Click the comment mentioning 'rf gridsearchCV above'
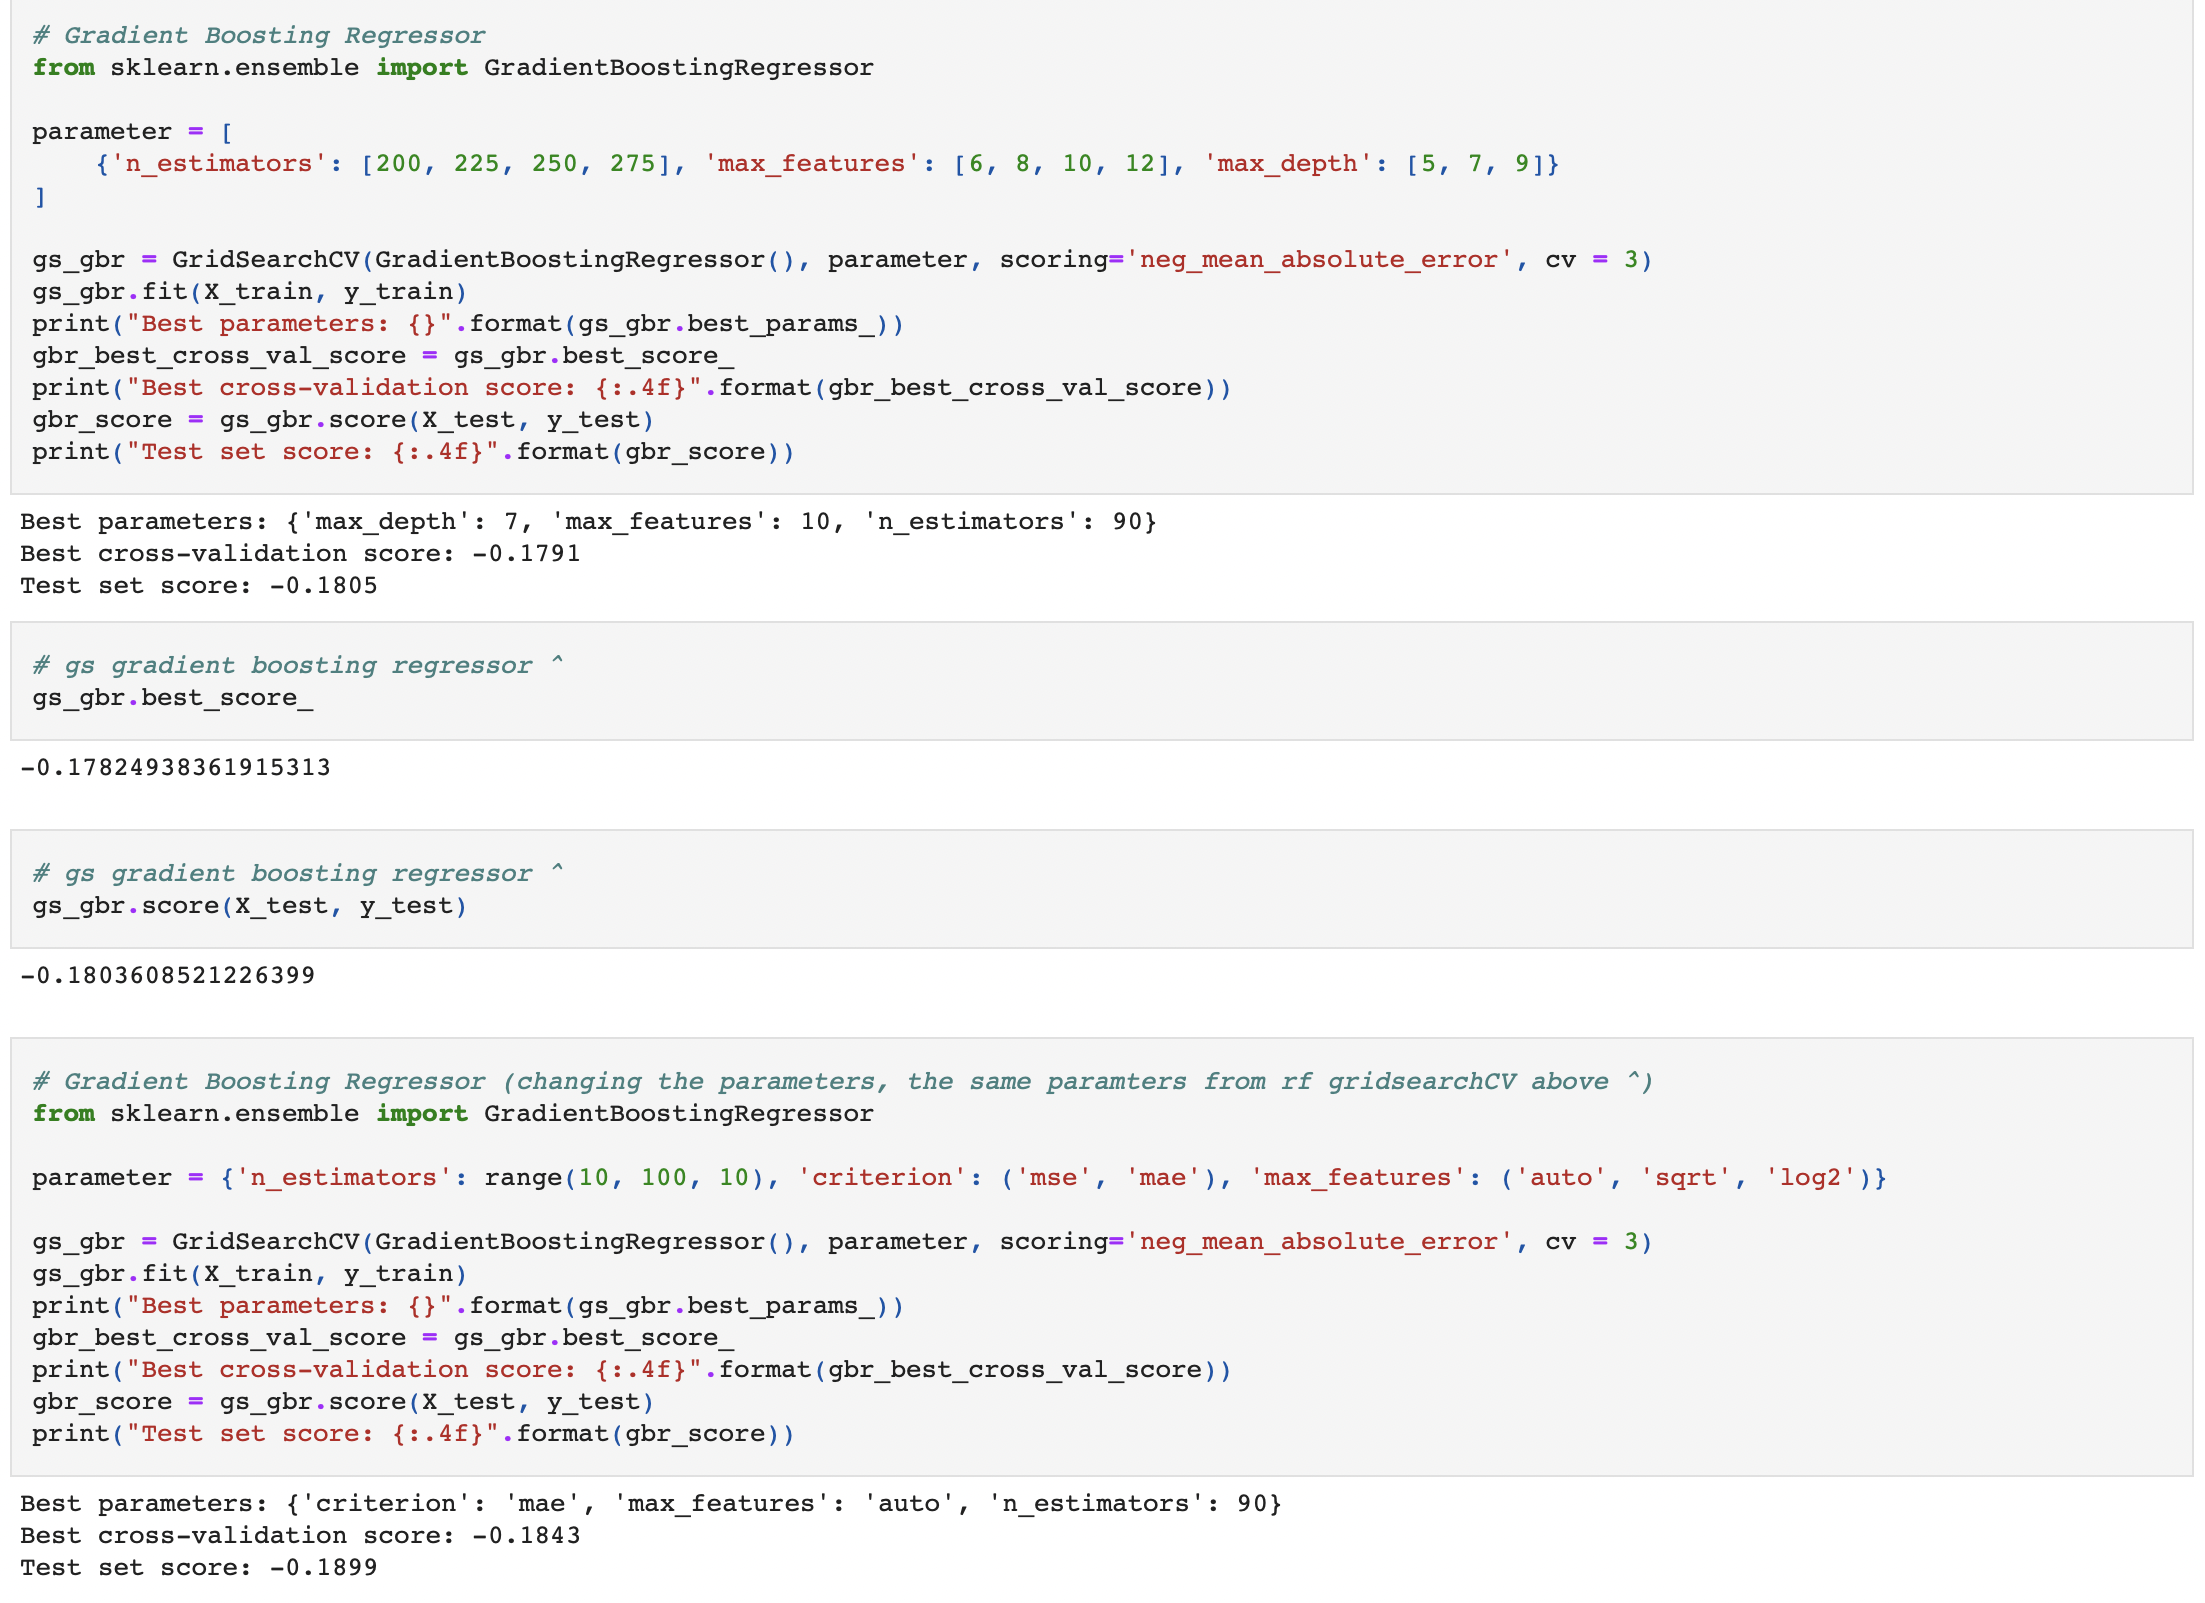 843,1081
